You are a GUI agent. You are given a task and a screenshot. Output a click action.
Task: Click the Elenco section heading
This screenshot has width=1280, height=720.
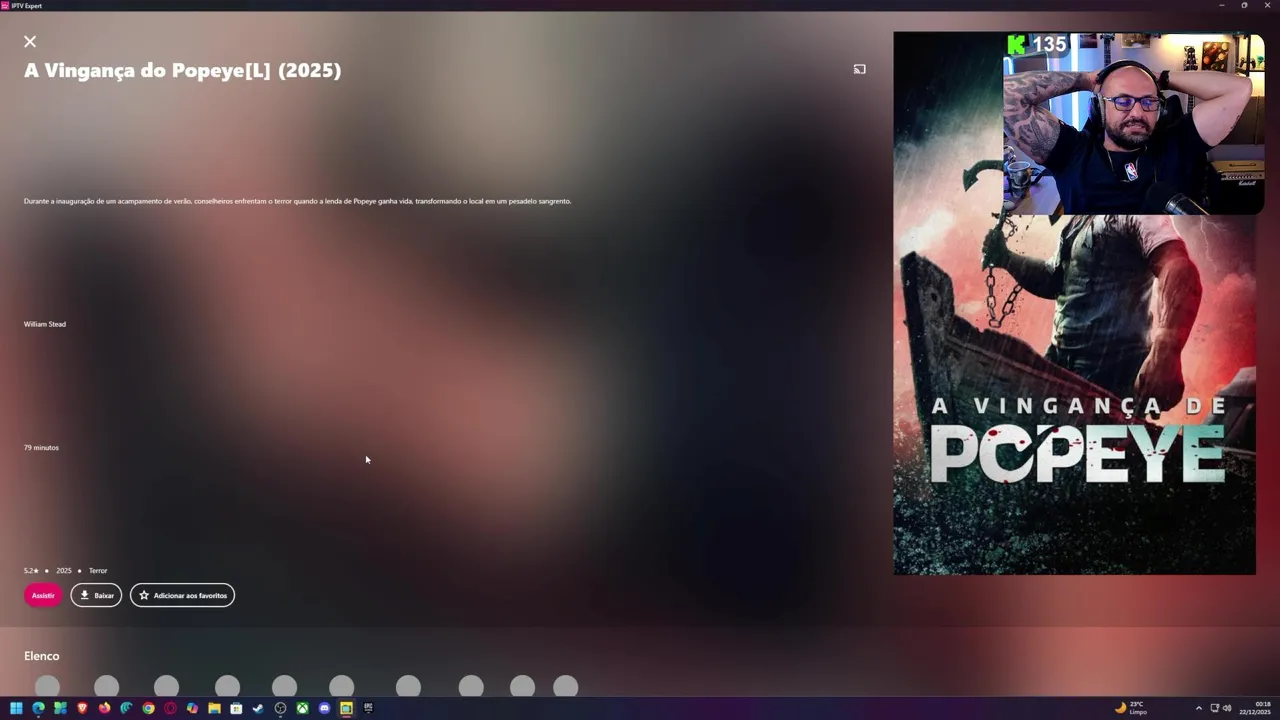coord(42,656)
